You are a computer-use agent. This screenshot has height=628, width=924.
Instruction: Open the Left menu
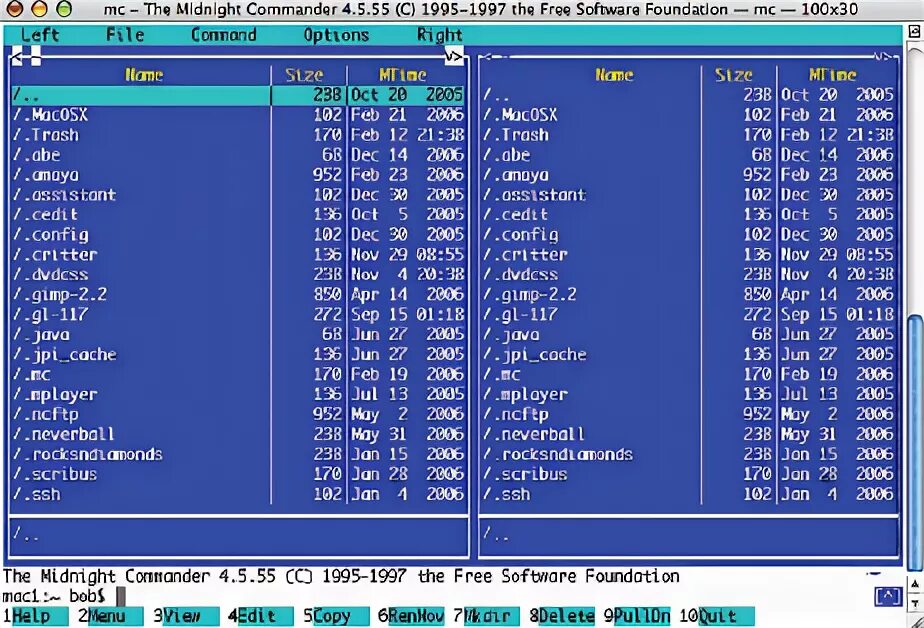point(39,35)
